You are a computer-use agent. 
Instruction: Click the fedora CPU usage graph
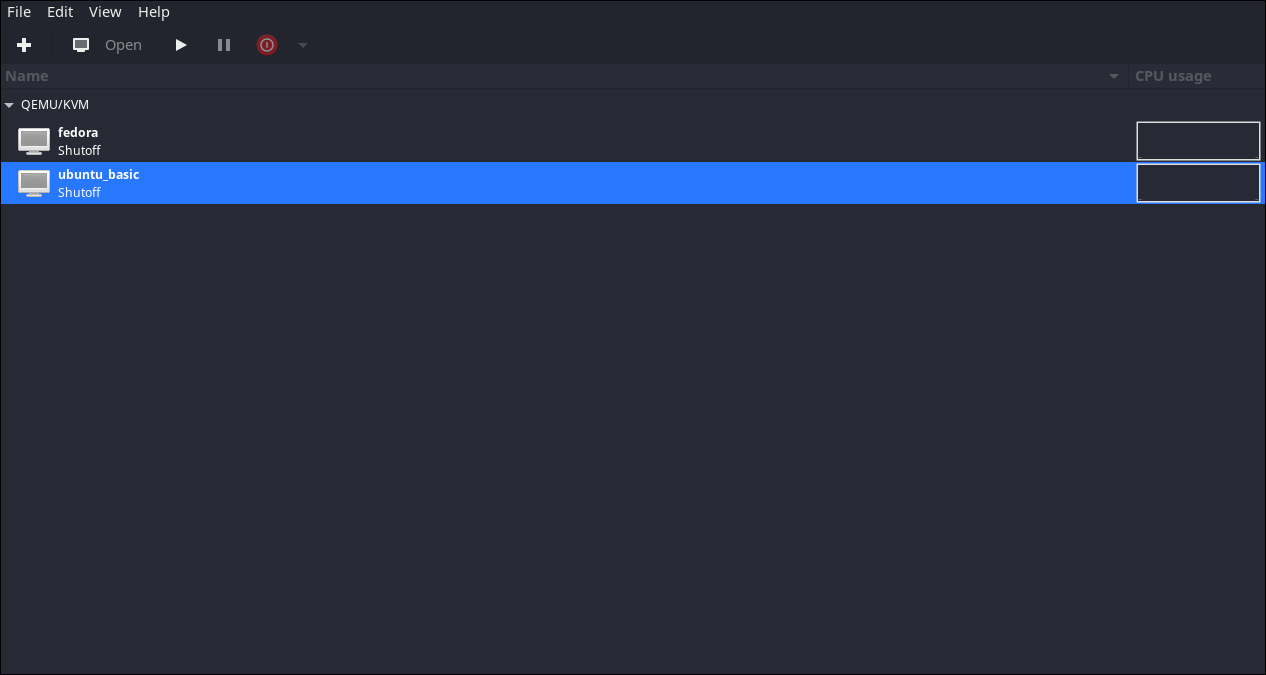(1198, 141)
